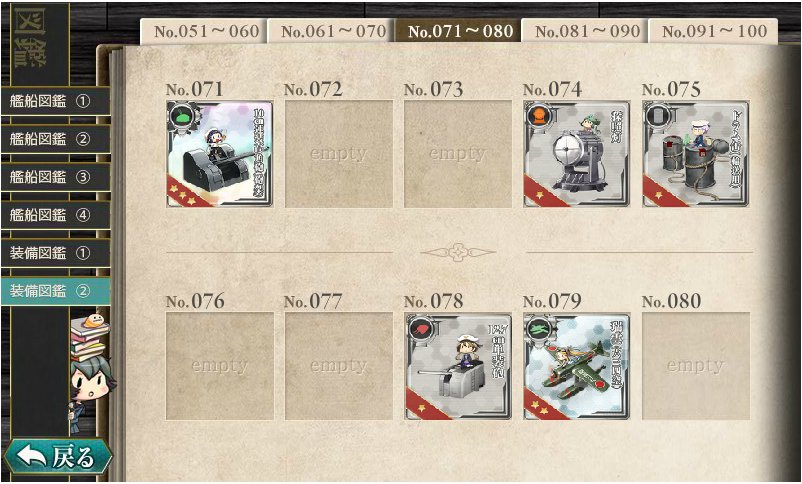The width and height of the screenshot is (802, 484).
Task: Click the green gun type icon on card No.071
Action: pyautogui.click(x=181, y=115)
